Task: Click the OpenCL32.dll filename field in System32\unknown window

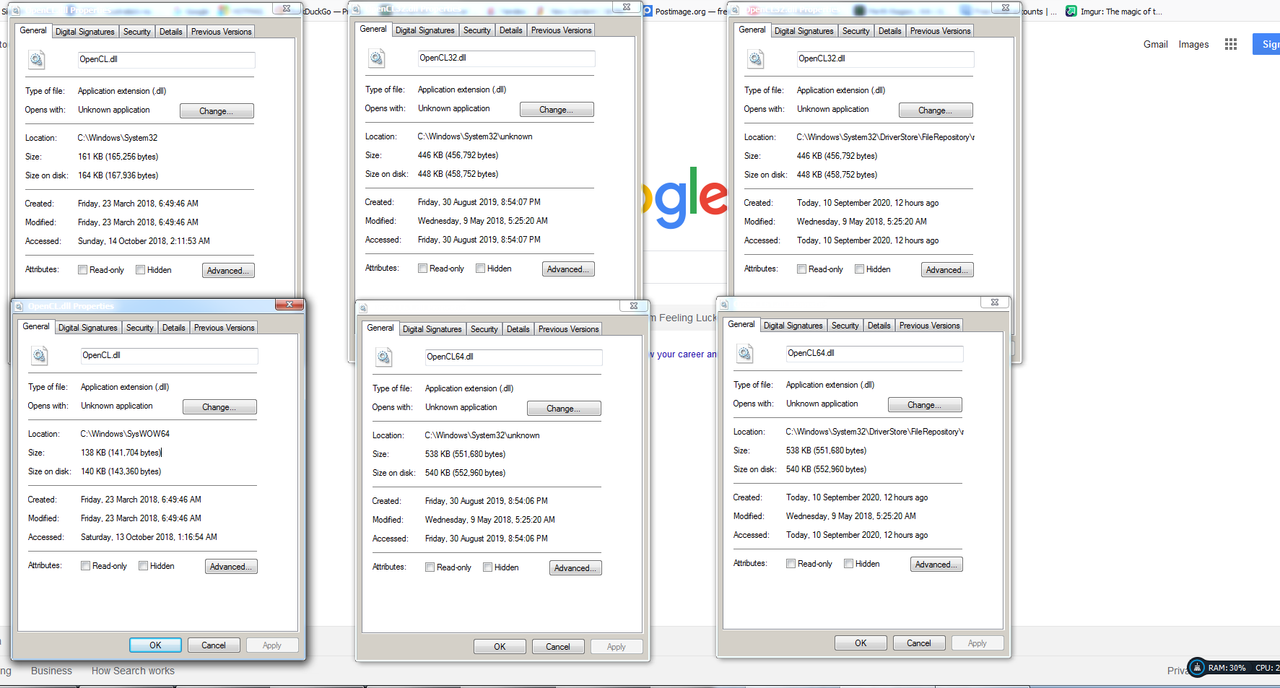Action: pyautogui.click(x=506, y=59)
